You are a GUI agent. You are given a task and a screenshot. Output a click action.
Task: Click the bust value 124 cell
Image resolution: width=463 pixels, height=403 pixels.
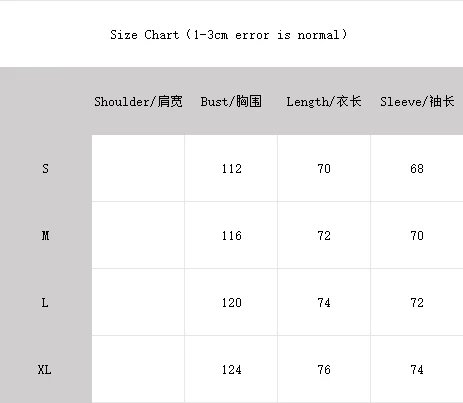point(231,369)
